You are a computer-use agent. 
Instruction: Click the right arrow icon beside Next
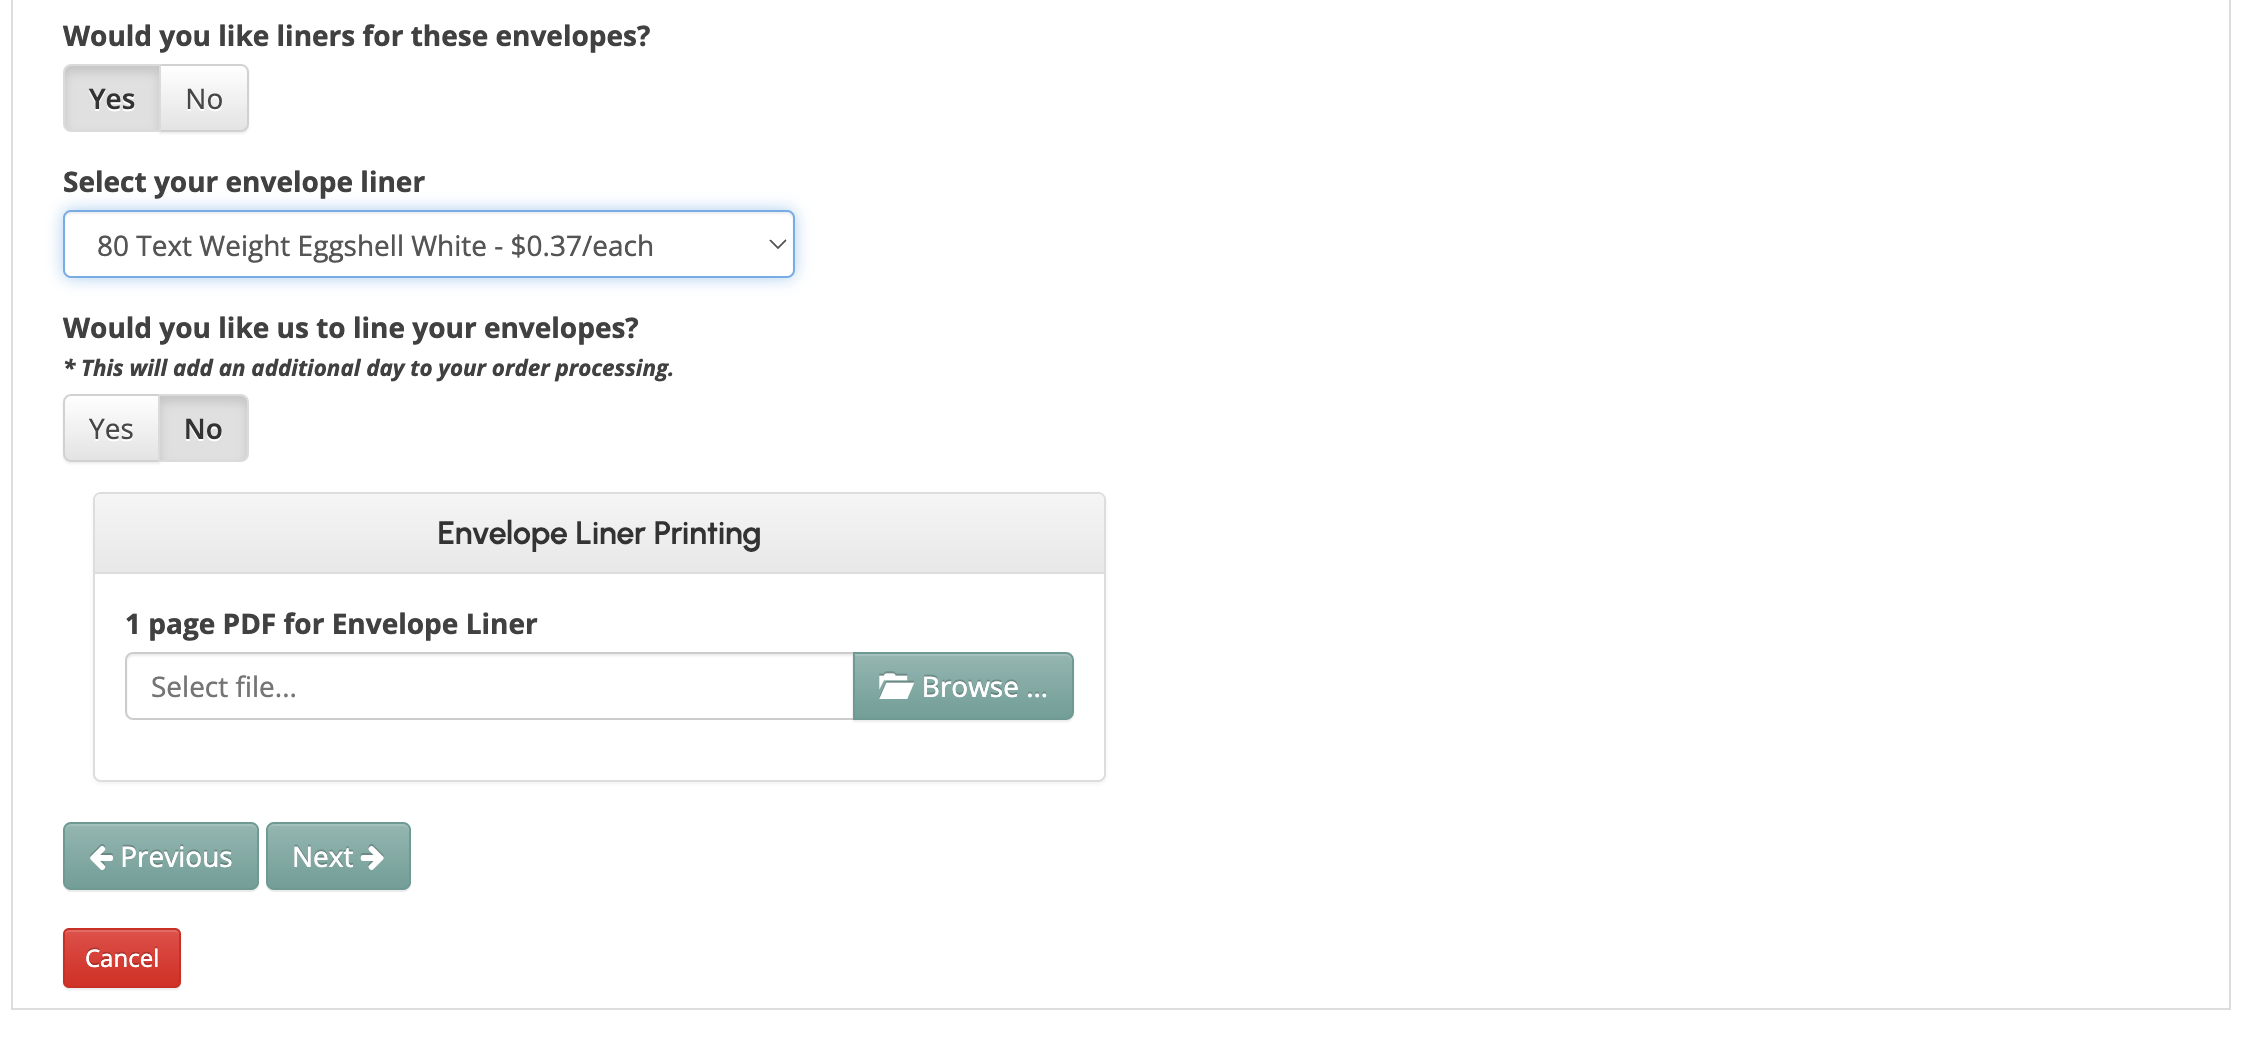[x=373, y=858]
